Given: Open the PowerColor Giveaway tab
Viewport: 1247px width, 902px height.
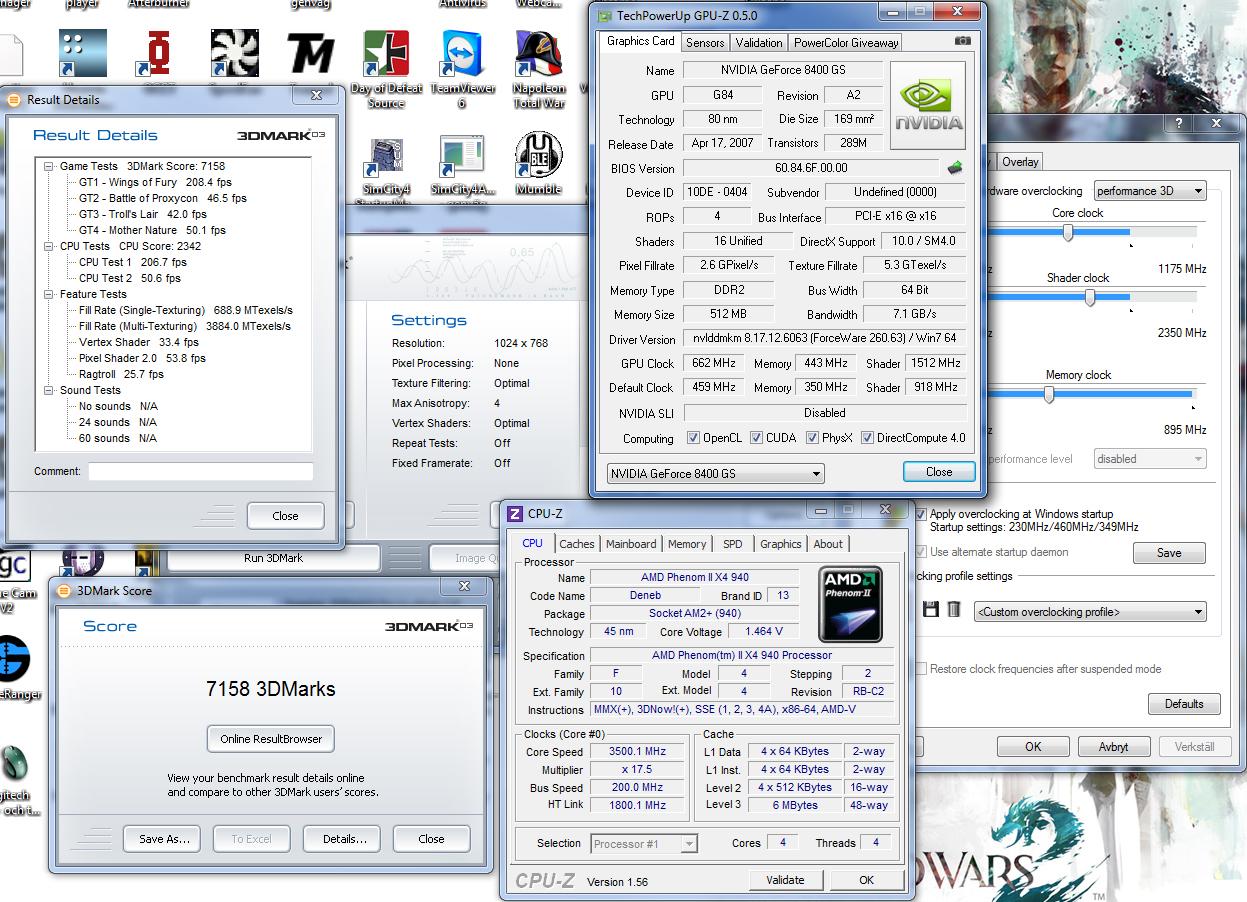Looking at the screenshot, I should pyautogui.click(x=845, y=43).
